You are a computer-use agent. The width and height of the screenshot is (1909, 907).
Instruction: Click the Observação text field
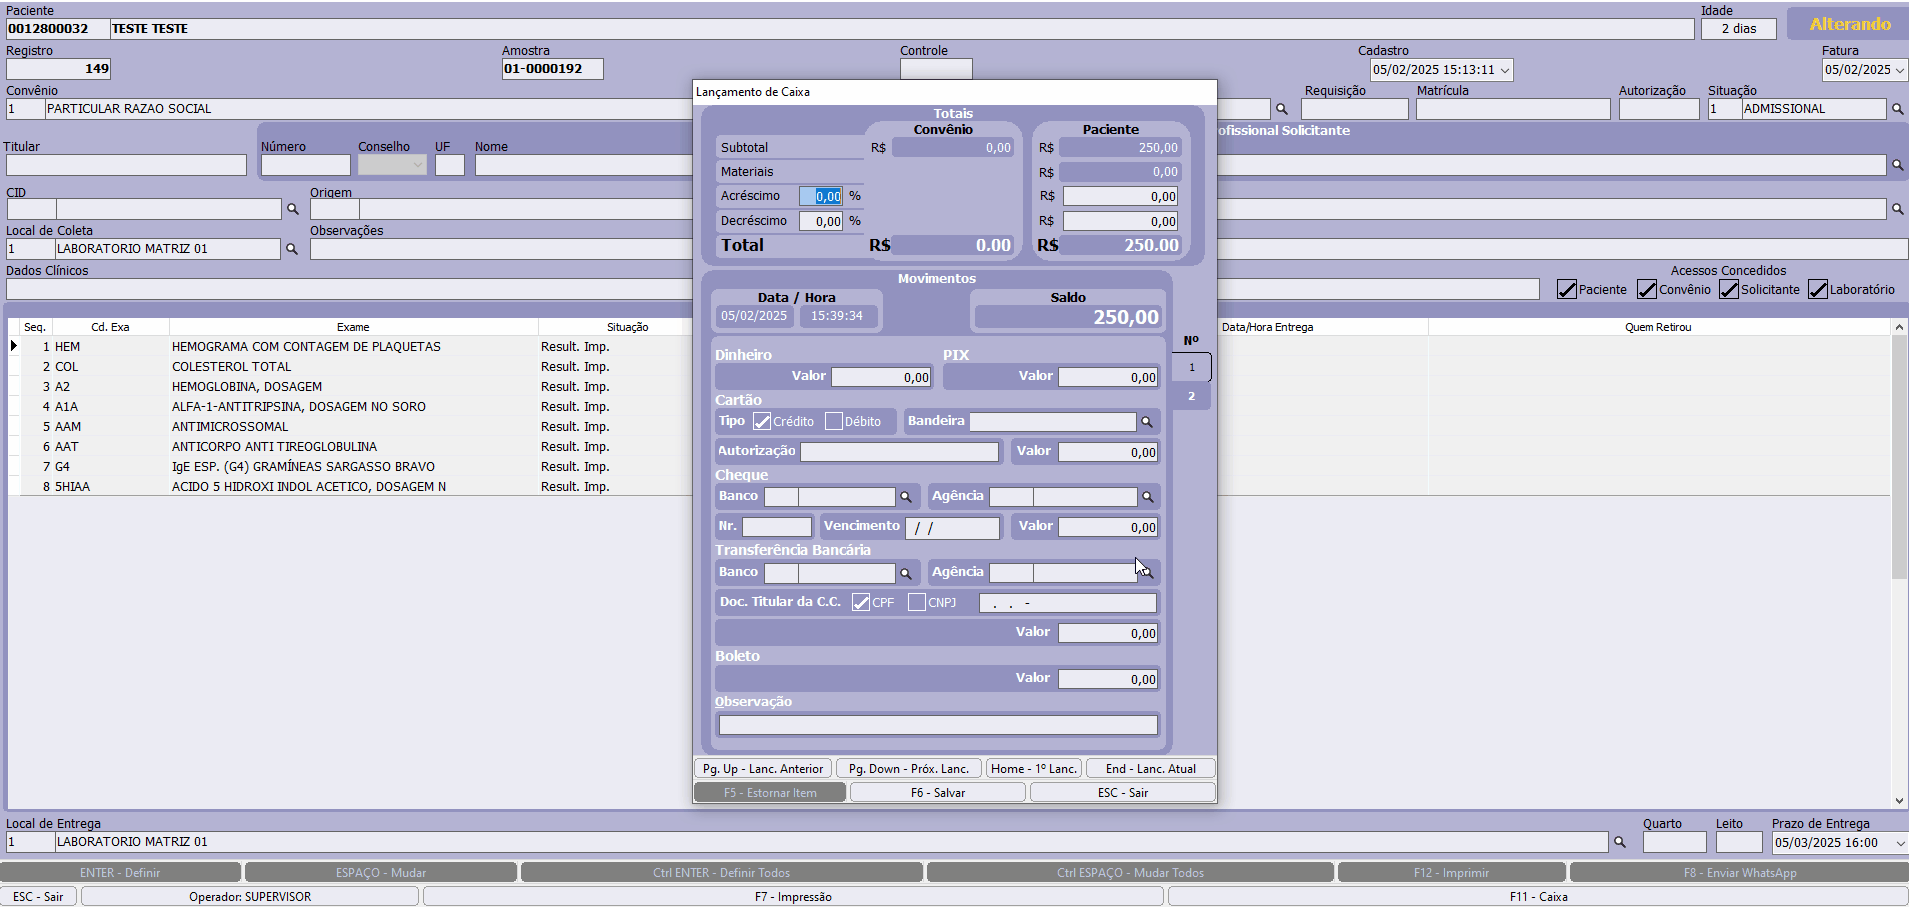937,725
